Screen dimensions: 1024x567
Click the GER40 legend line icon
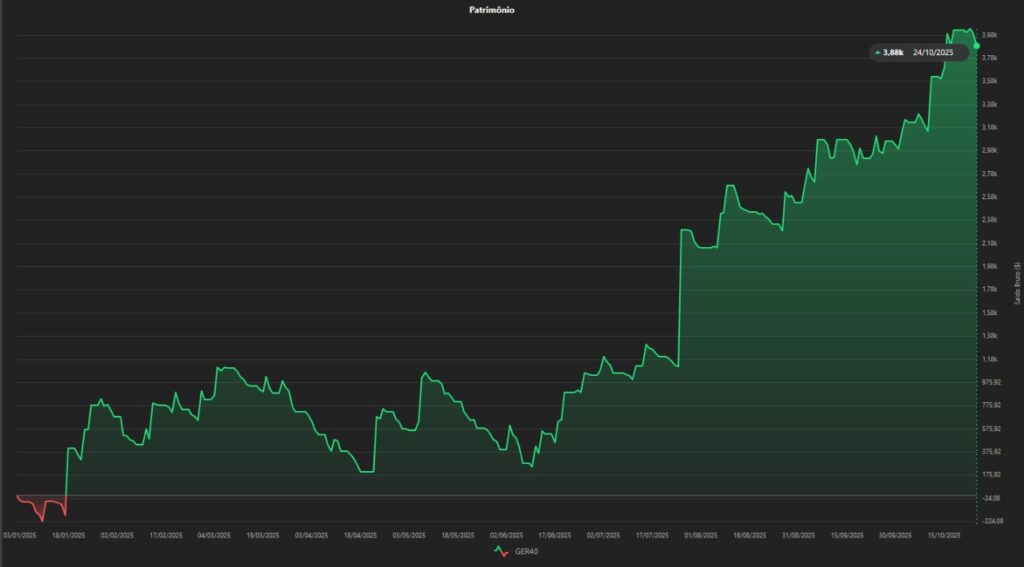(x=500, y=552)
